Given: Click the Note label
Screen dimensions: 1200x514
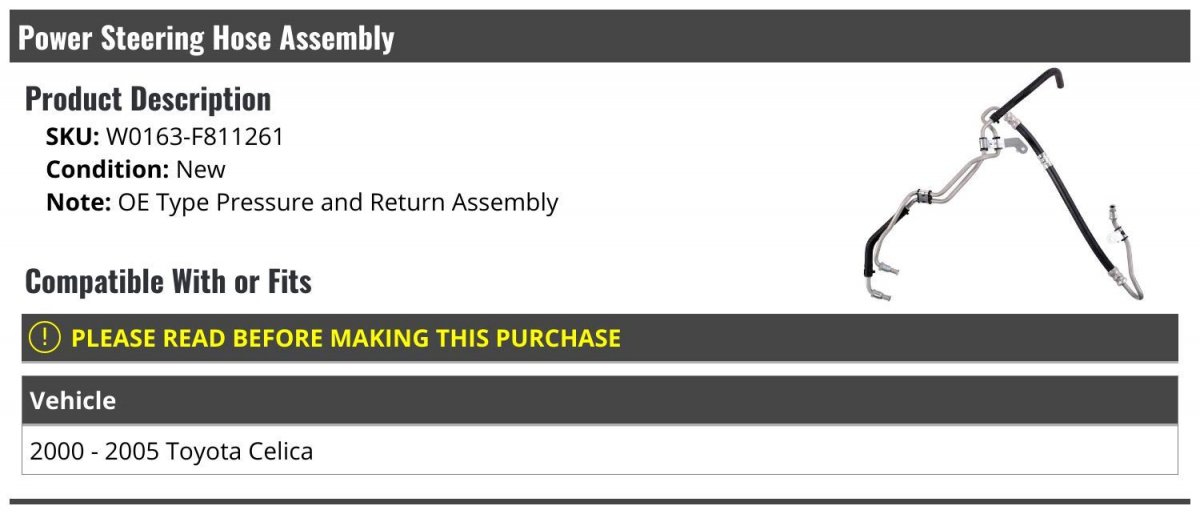Looking at the screenshot, I should pyautogui.click(x=78, y=202).
